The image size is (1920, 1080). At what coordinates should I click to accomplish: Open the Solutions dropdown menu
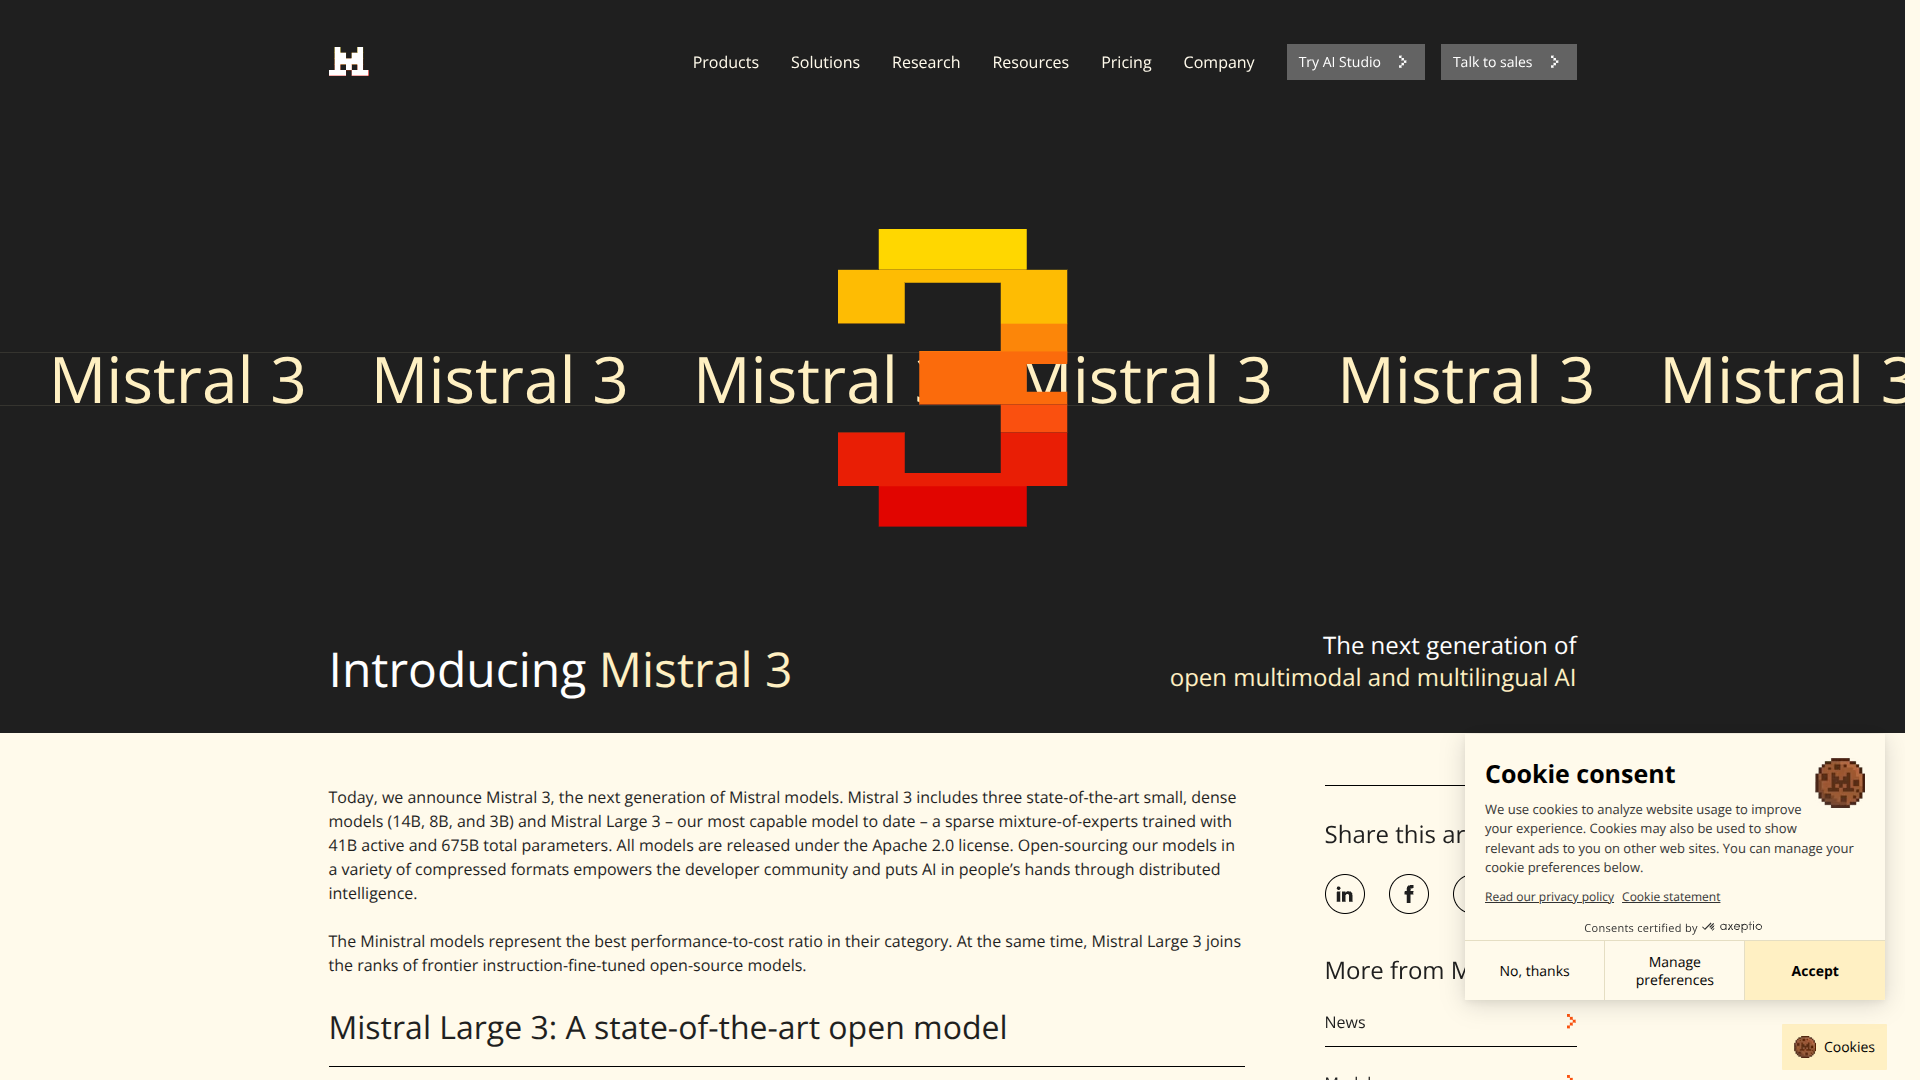coord(824,62)
